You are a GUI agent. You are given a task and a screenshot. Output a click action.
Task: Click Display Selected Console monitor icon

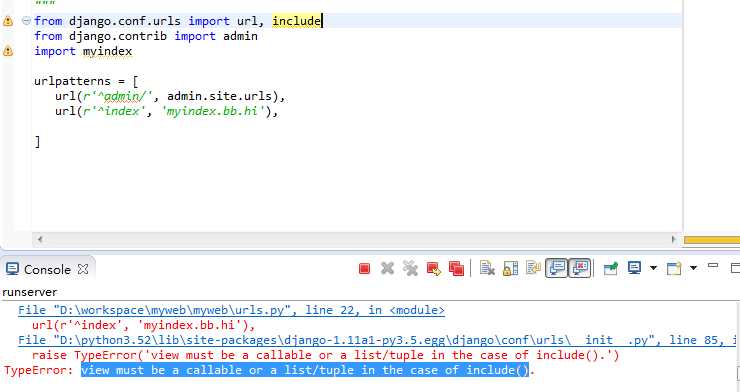click(634, 268)
